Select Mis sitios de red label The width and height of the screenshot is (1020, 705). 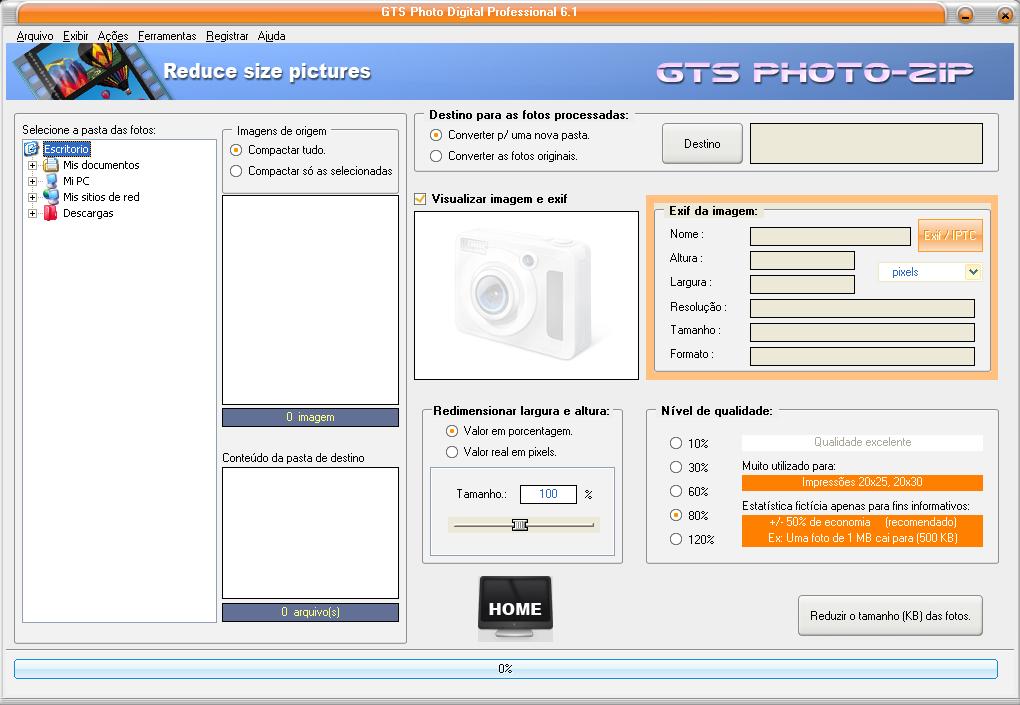coord(101,197)
